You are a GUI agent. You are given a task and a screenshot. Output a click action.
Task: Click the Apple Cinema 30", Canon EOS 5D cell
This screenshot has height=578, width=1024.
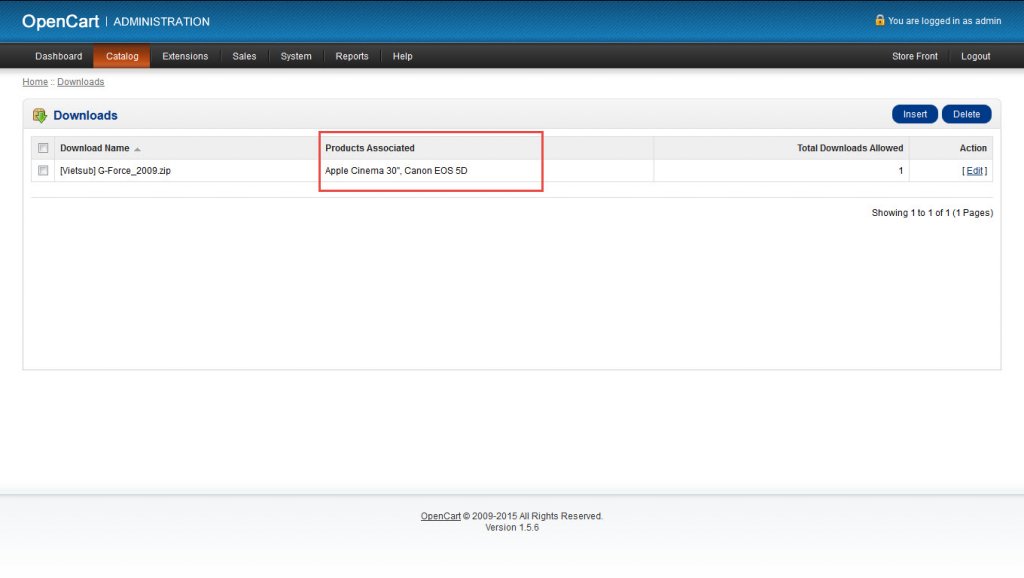[x=396, y=170]
